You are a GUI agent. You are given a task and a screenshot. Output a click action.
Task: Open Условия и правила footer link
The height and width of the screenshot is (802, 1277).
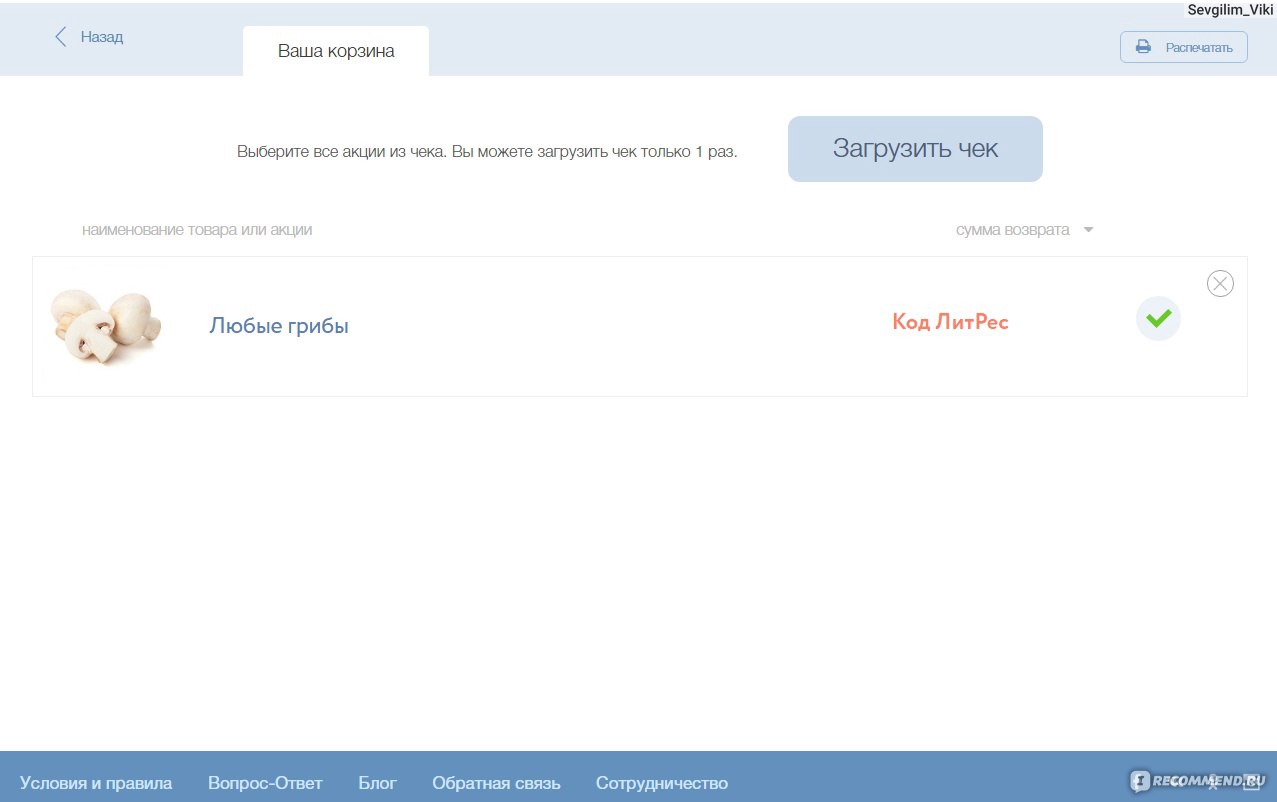(96, 783)
